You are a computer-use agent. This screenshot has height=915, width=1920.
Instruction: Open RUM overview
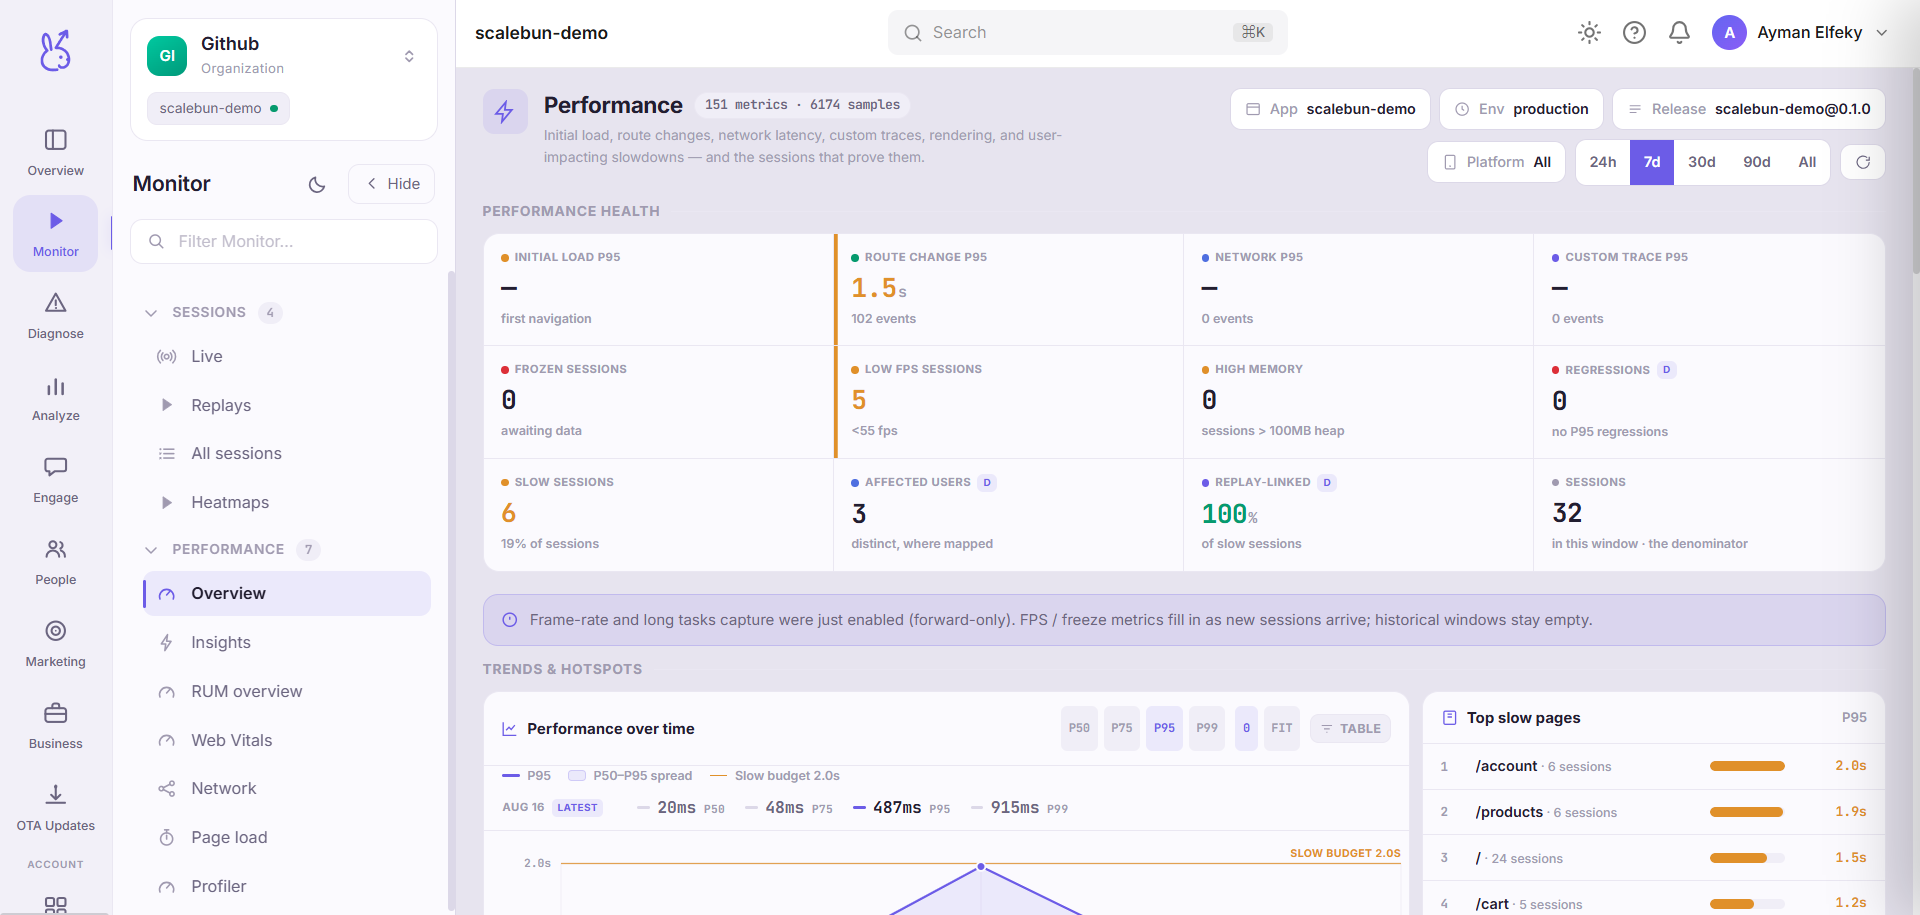tap(288, 691)
